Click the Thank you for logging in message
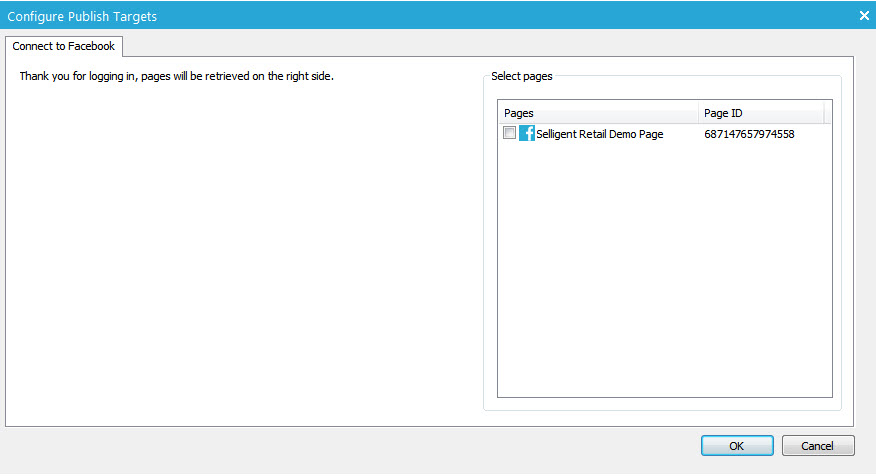The height and width of the screenshot is (476, 876). coord(177,76)
